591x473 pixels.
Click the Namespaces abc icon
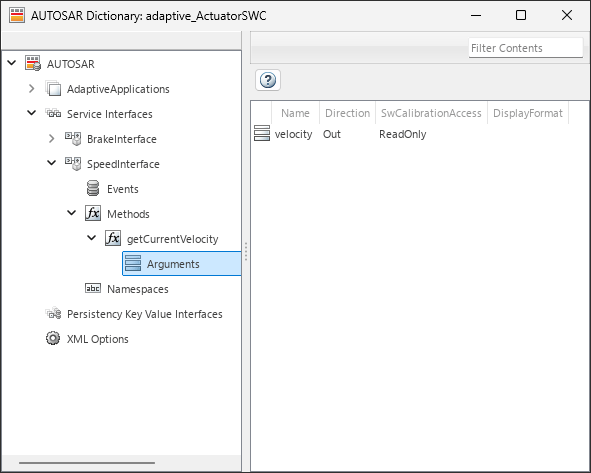(93, 288)
